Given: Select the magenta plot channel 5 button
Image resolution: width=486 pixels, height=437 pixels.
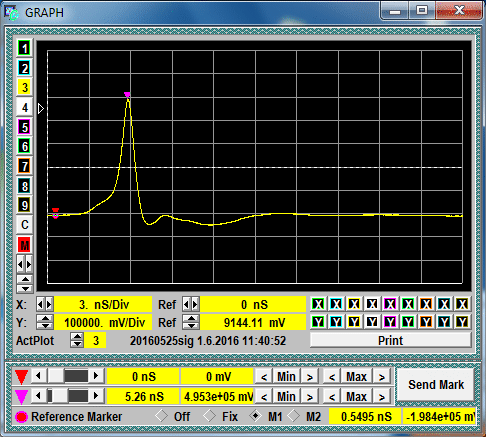Looking at the screenshot, I should pyautogui.click(x=24, y=127).
